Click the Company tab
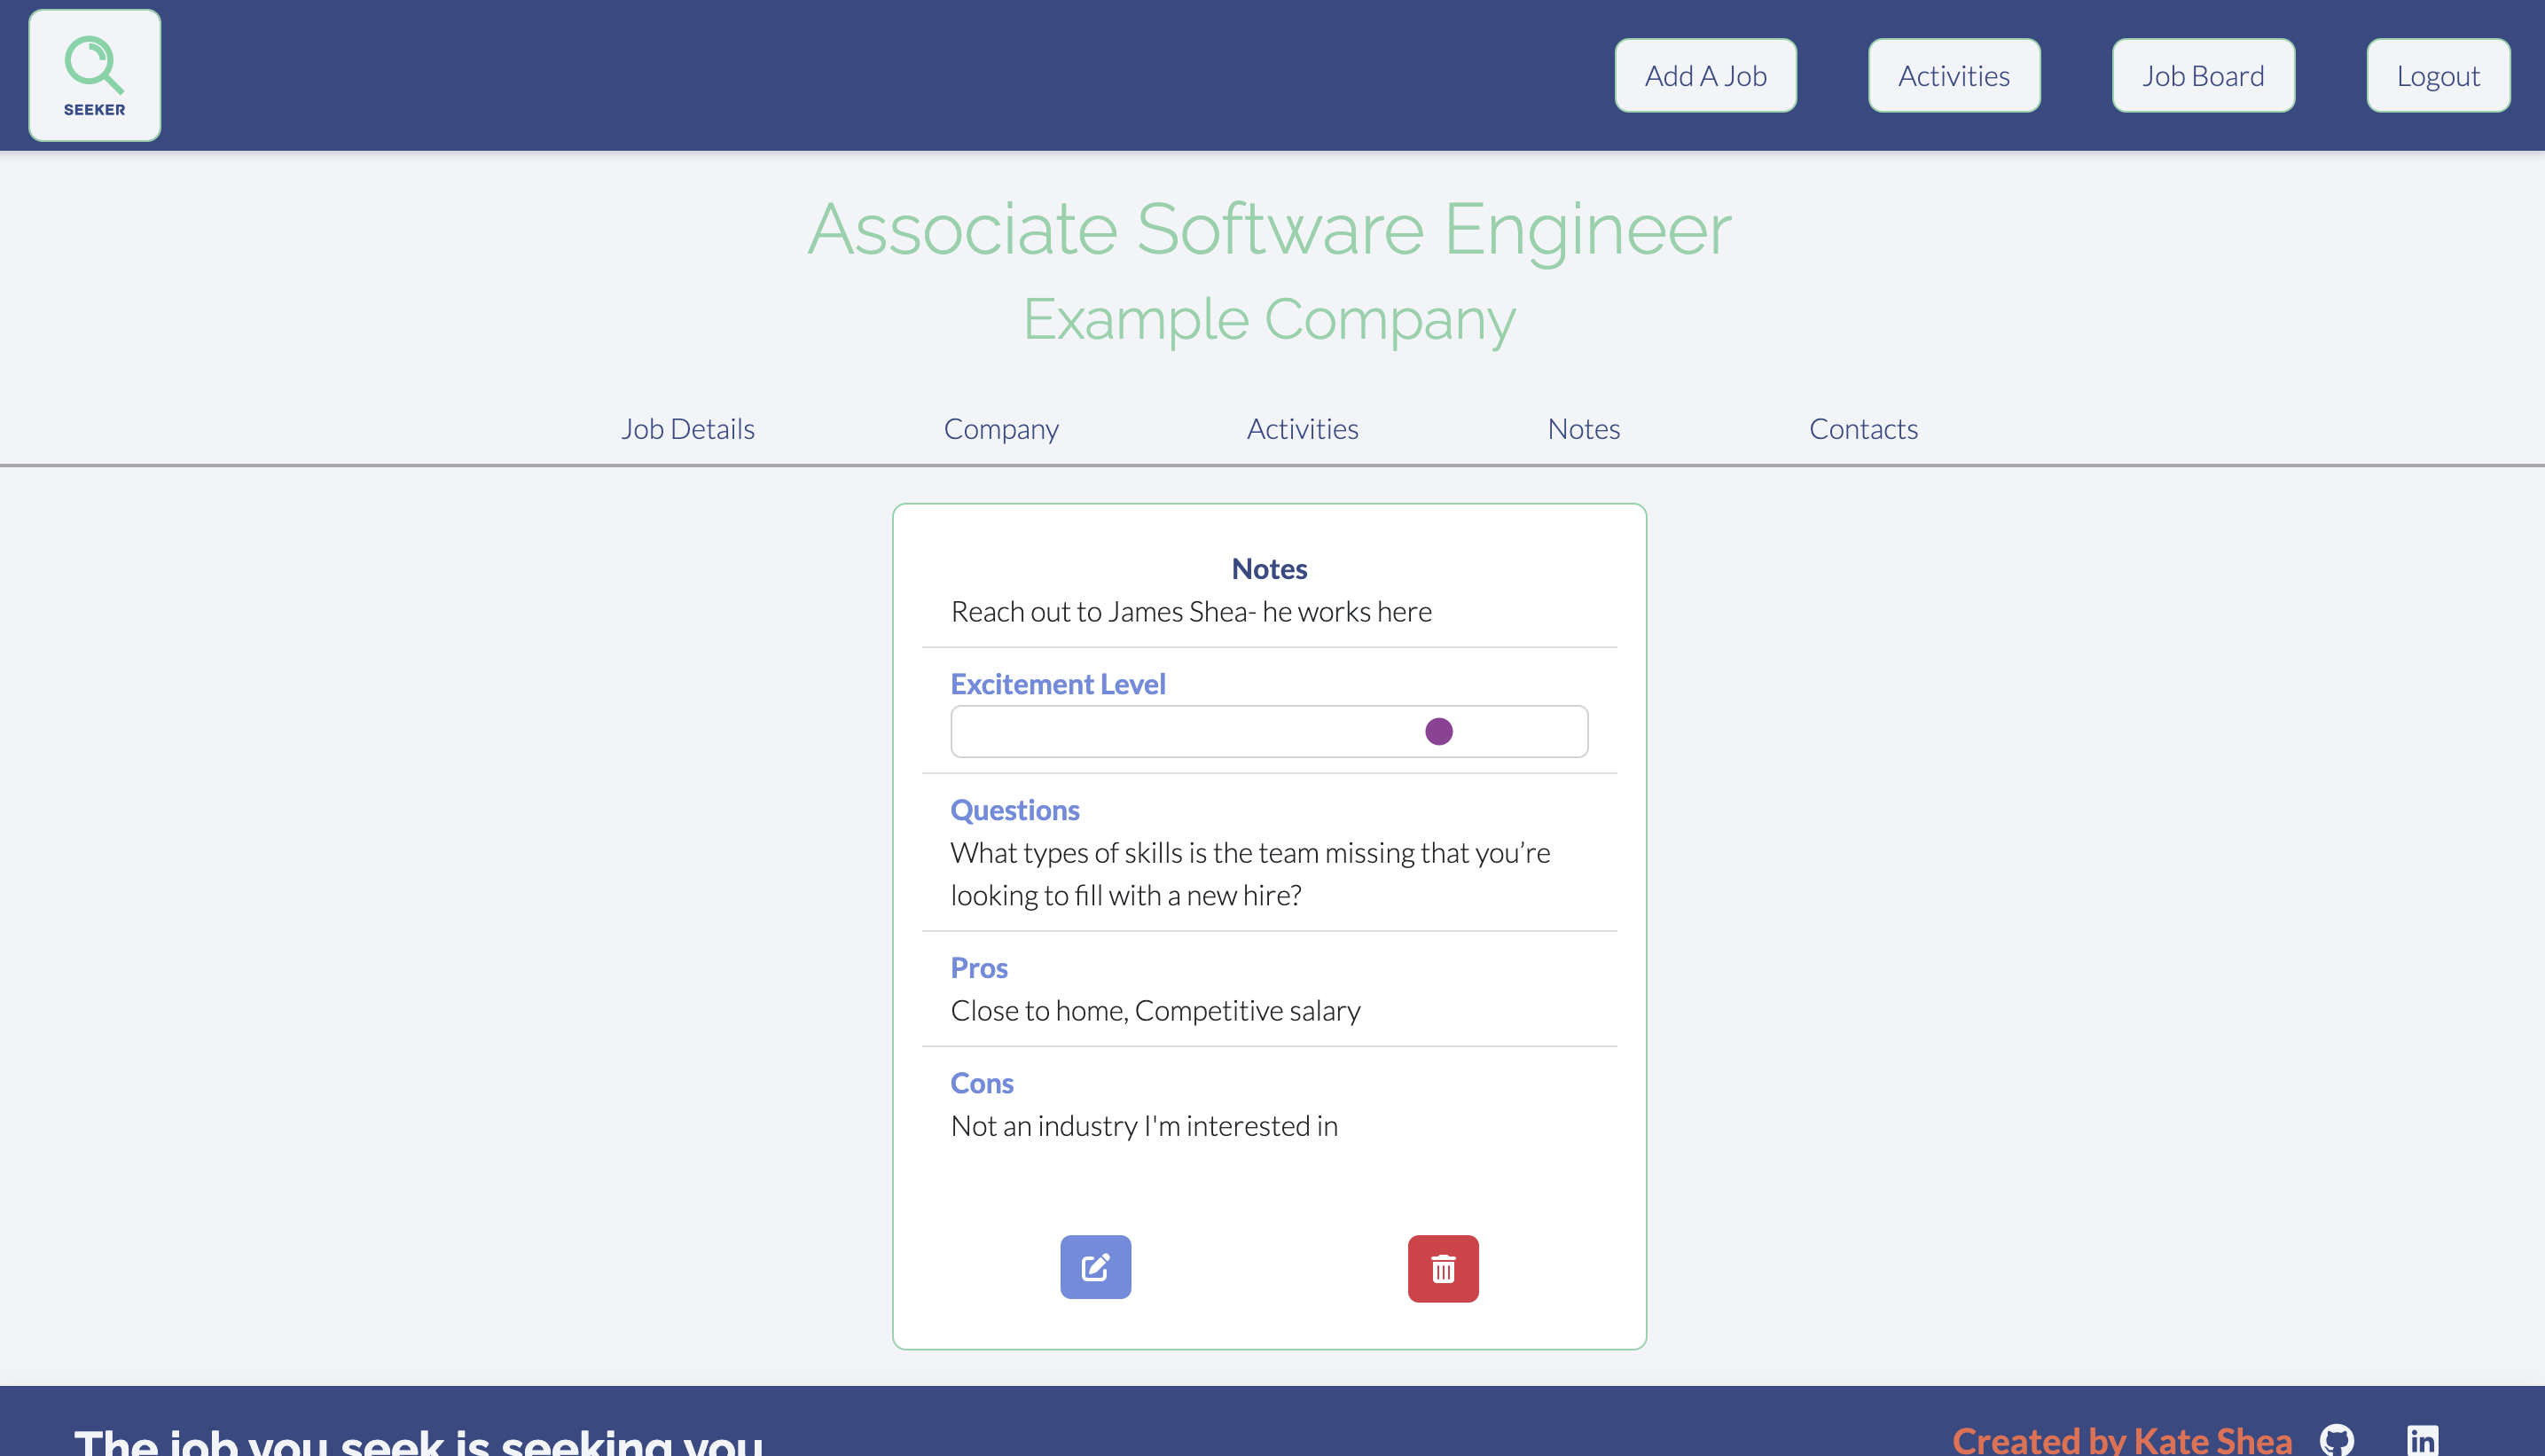Viewport: 2545px width, 1456px height. (1001, 427)
